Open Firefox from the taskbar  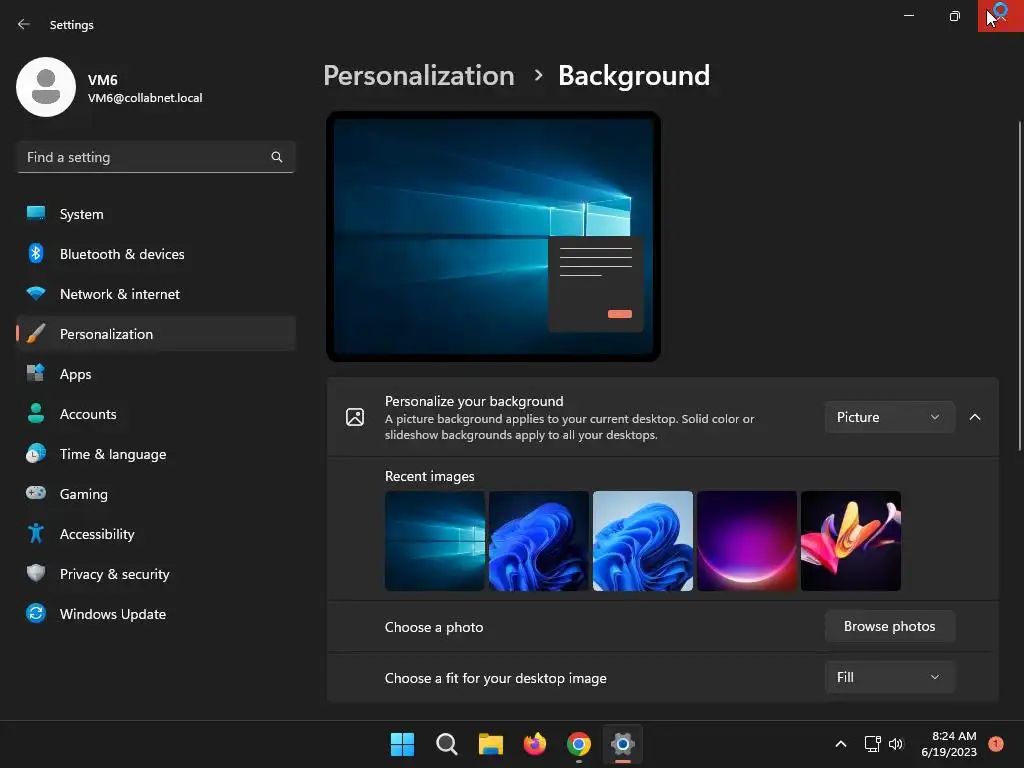[x=535, y=744]
